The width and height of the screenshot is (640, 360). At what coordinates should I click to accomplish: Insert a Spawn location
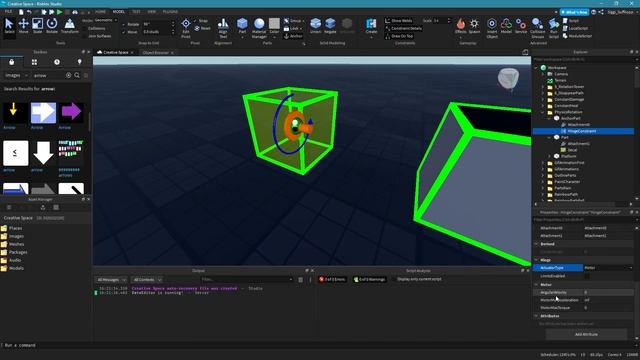point(474,26)
